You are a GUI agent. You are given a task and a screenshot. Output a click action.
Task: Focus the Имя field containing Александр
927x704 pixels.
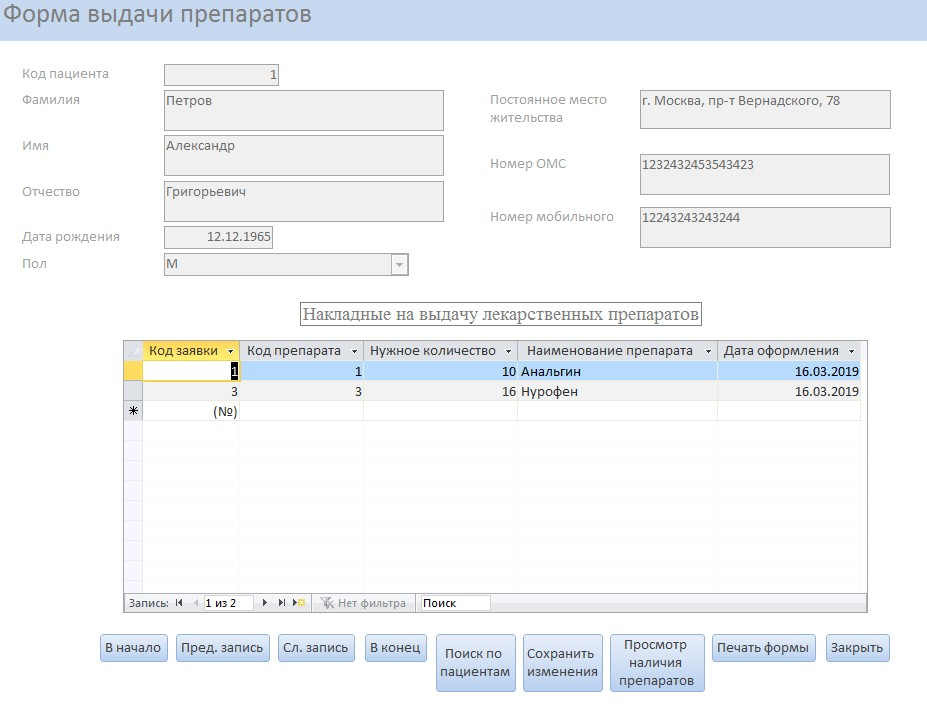click(304, 155)
